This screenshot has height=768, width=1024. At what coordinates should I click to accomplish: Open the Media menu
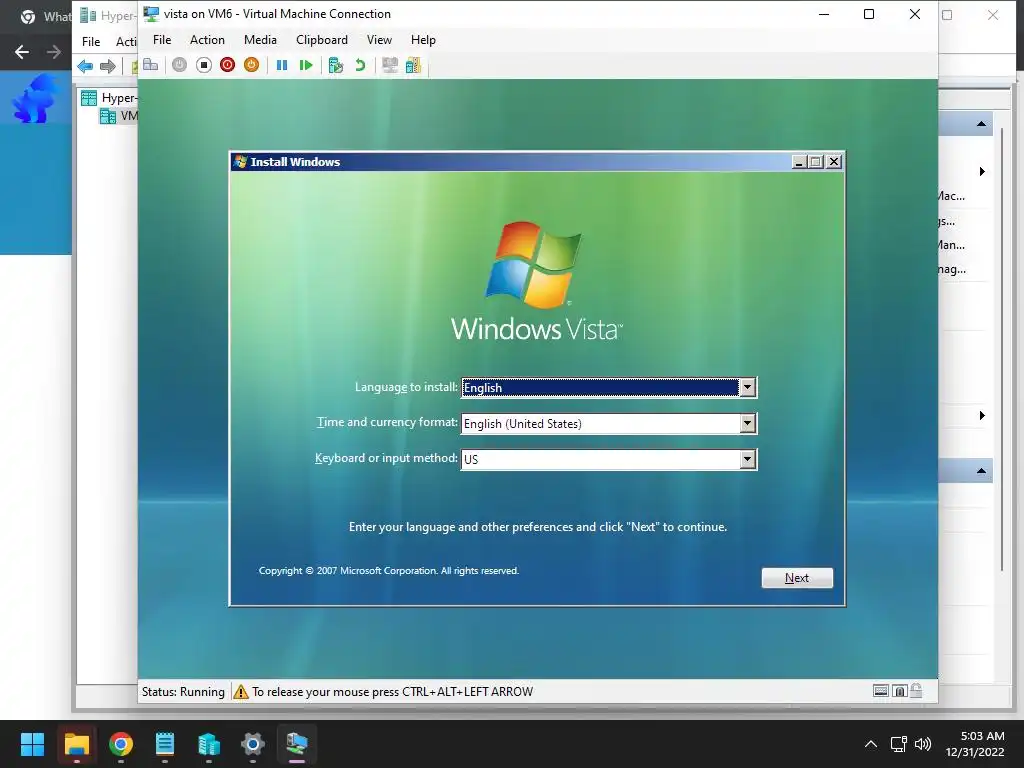coord(260,40)
